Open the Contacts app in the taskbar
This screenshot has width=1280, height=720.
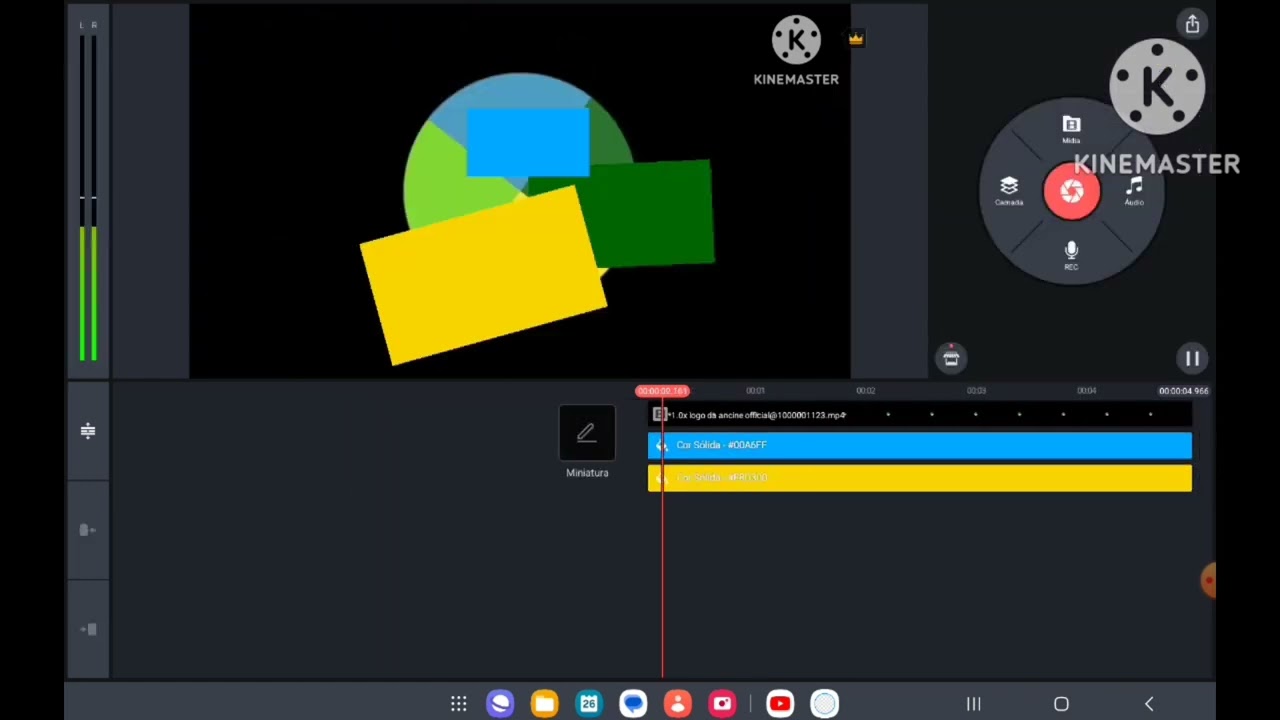677,704
